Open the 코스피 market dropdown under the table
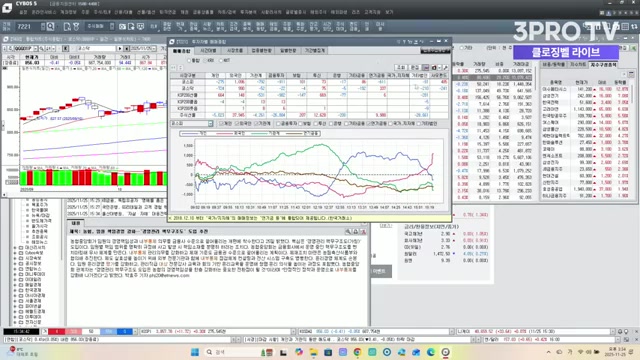The width and height of the screenshot is (640, 360). (x=210, y=123)
